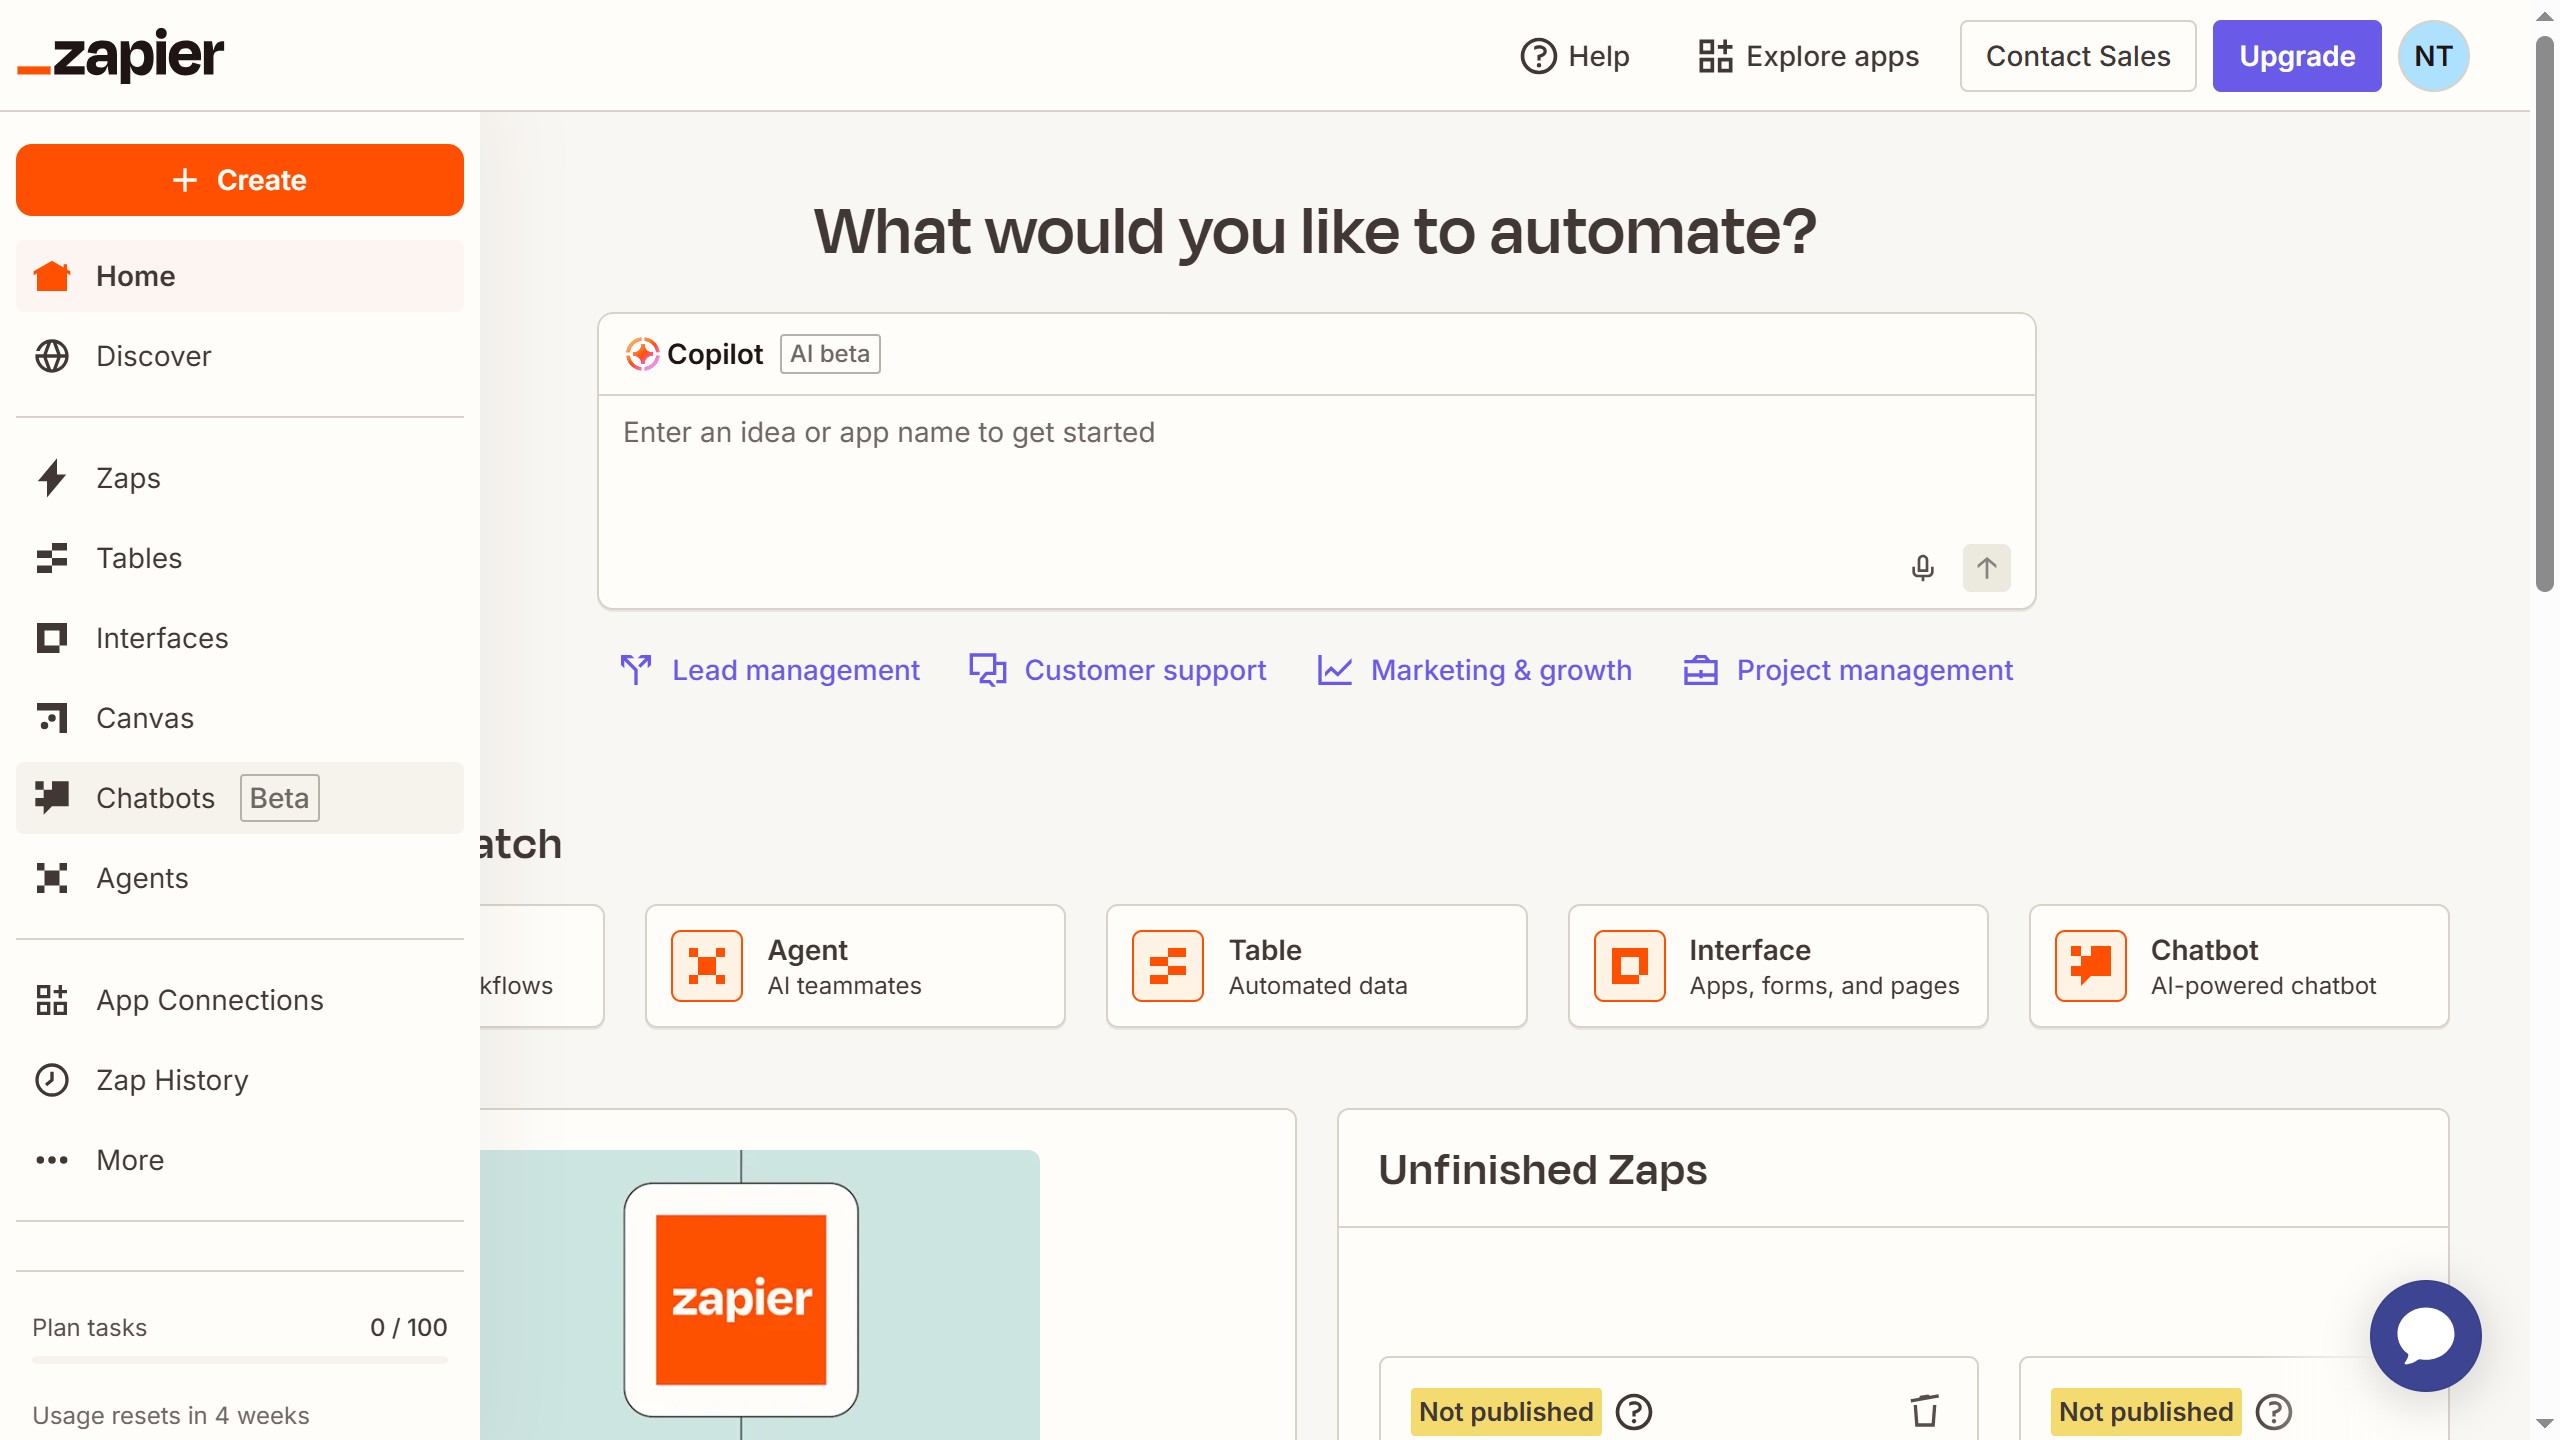Click help icon beside second Not published
2560x1440 pixels.
point(2274,1412)
